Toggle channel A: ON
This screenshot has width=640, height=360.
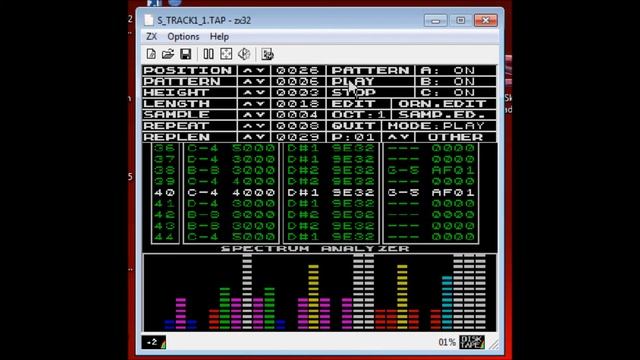456,70
